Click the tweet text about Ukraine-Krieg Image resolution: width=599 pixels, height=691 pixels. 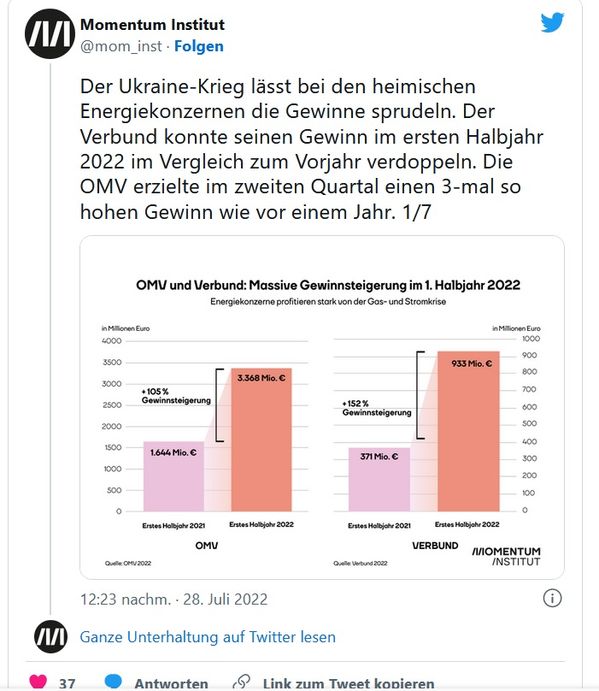click(311, 149)
